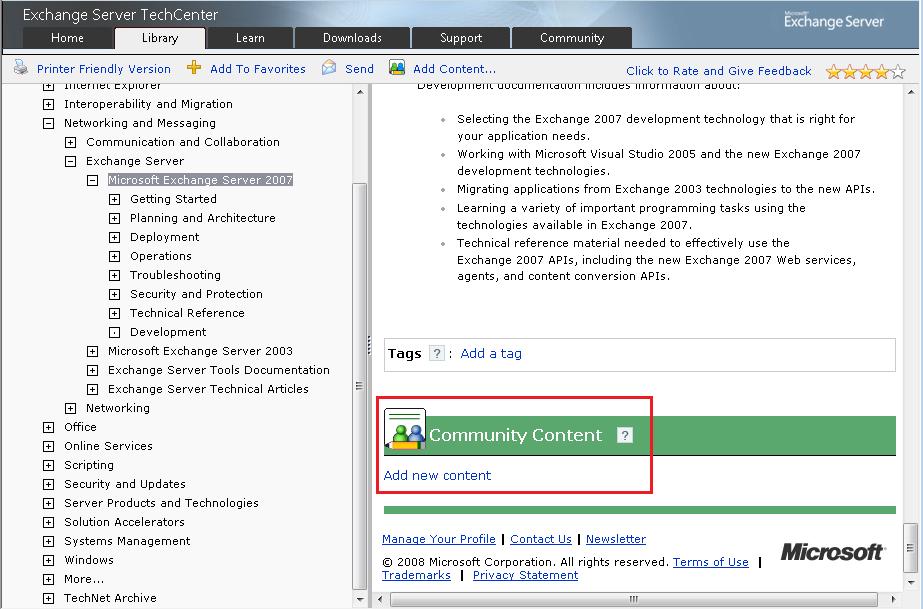Open Privacy Statement link
The image size is (923, 609).
[525, 575]
